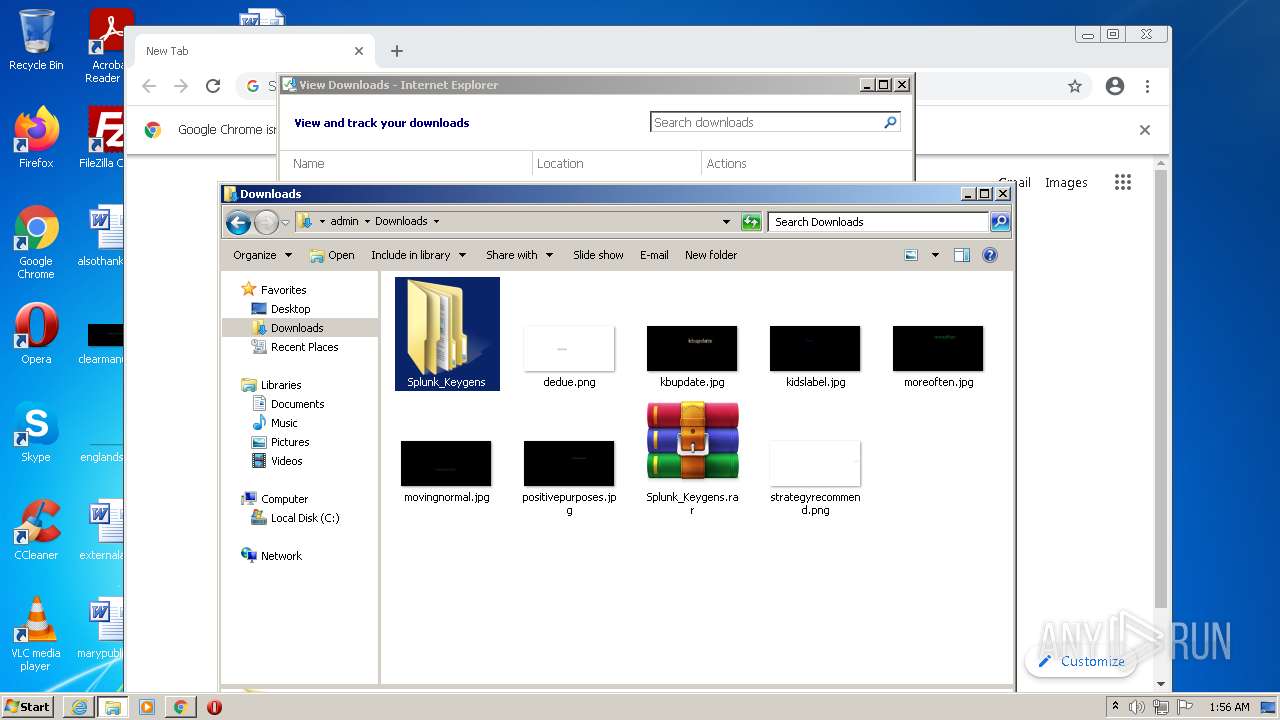Launch Skype from desktop icon
The image size is (1280, 720).
[x=36, y=433]
